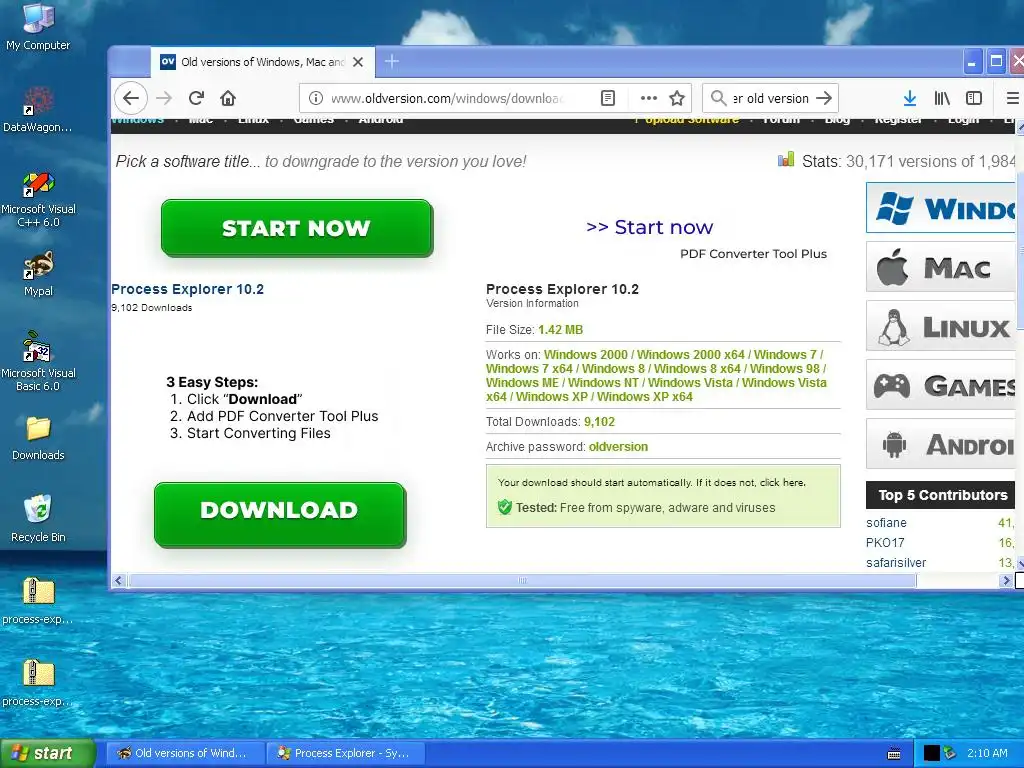The height and width of the screenshot is (768, 1024).
Task: Select the Downloads folder on desktop
Action: click(x=38, y=438)
